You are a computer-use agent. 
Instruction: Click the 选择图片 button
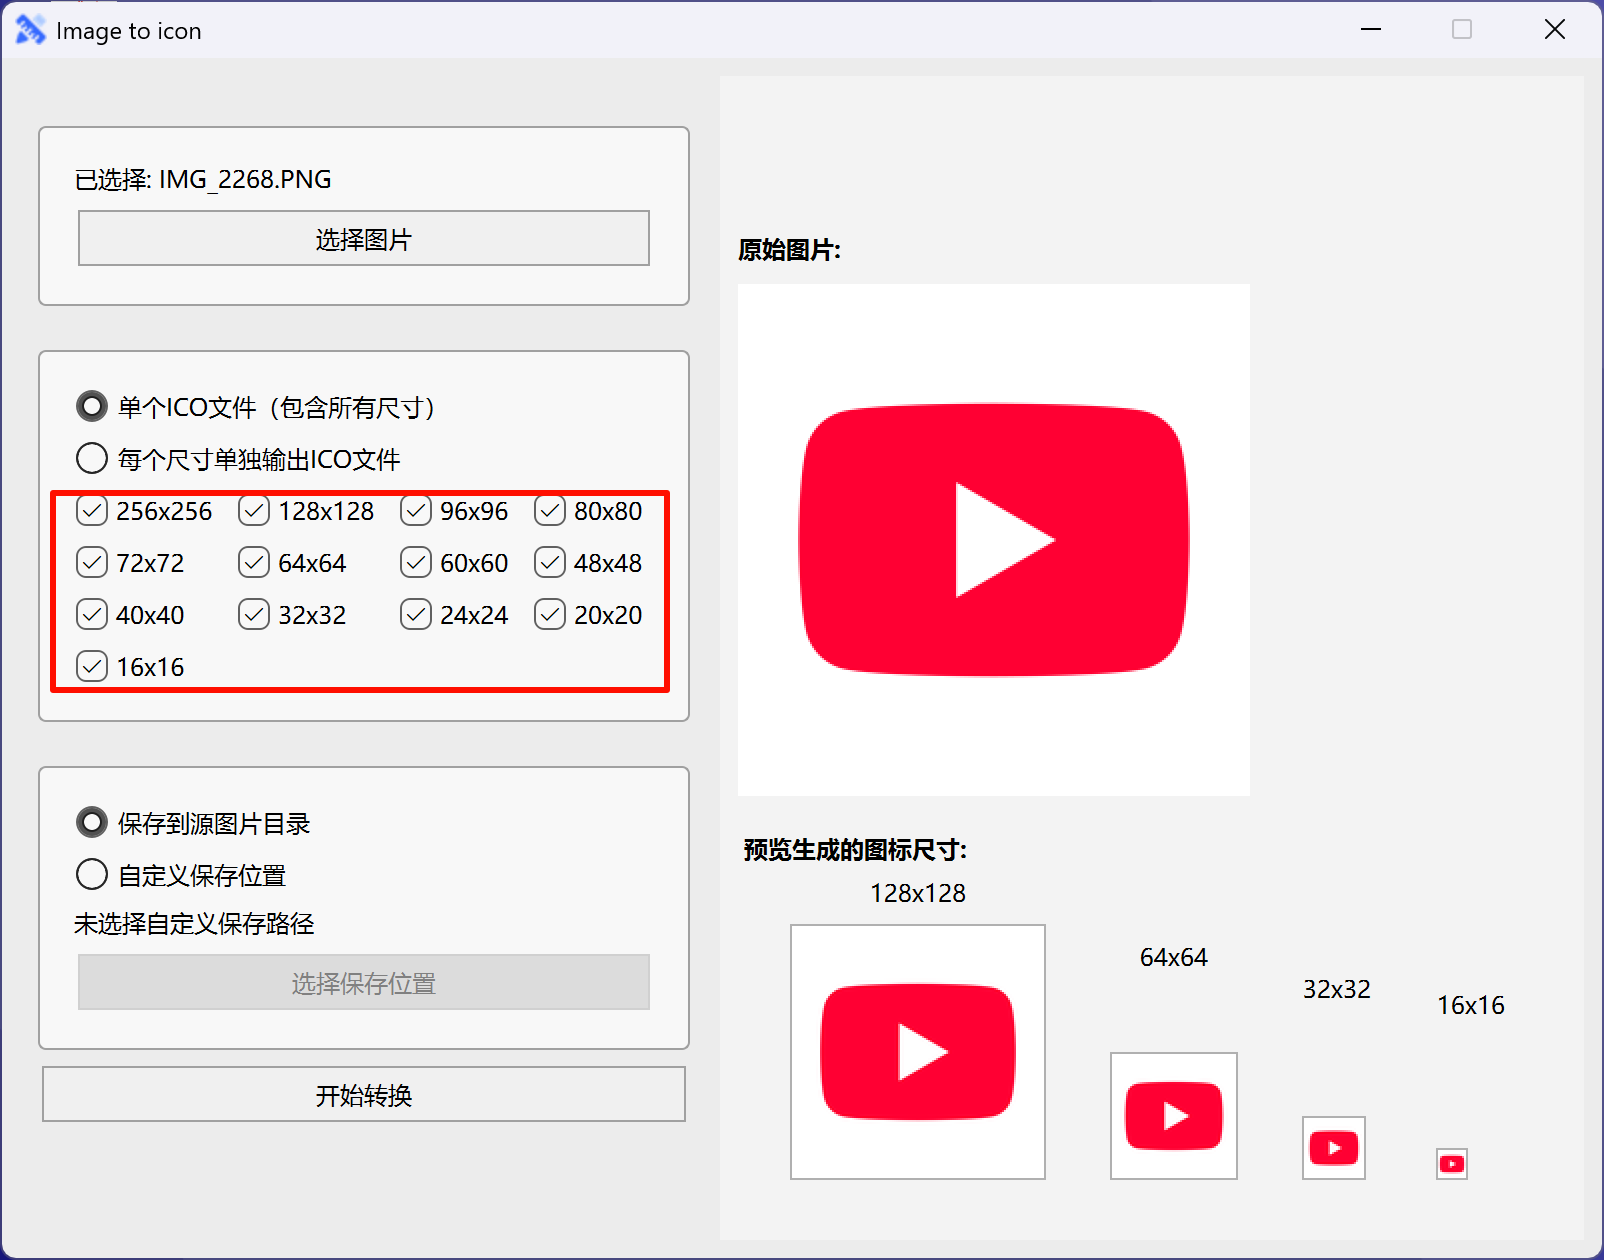tap(364, 238)
